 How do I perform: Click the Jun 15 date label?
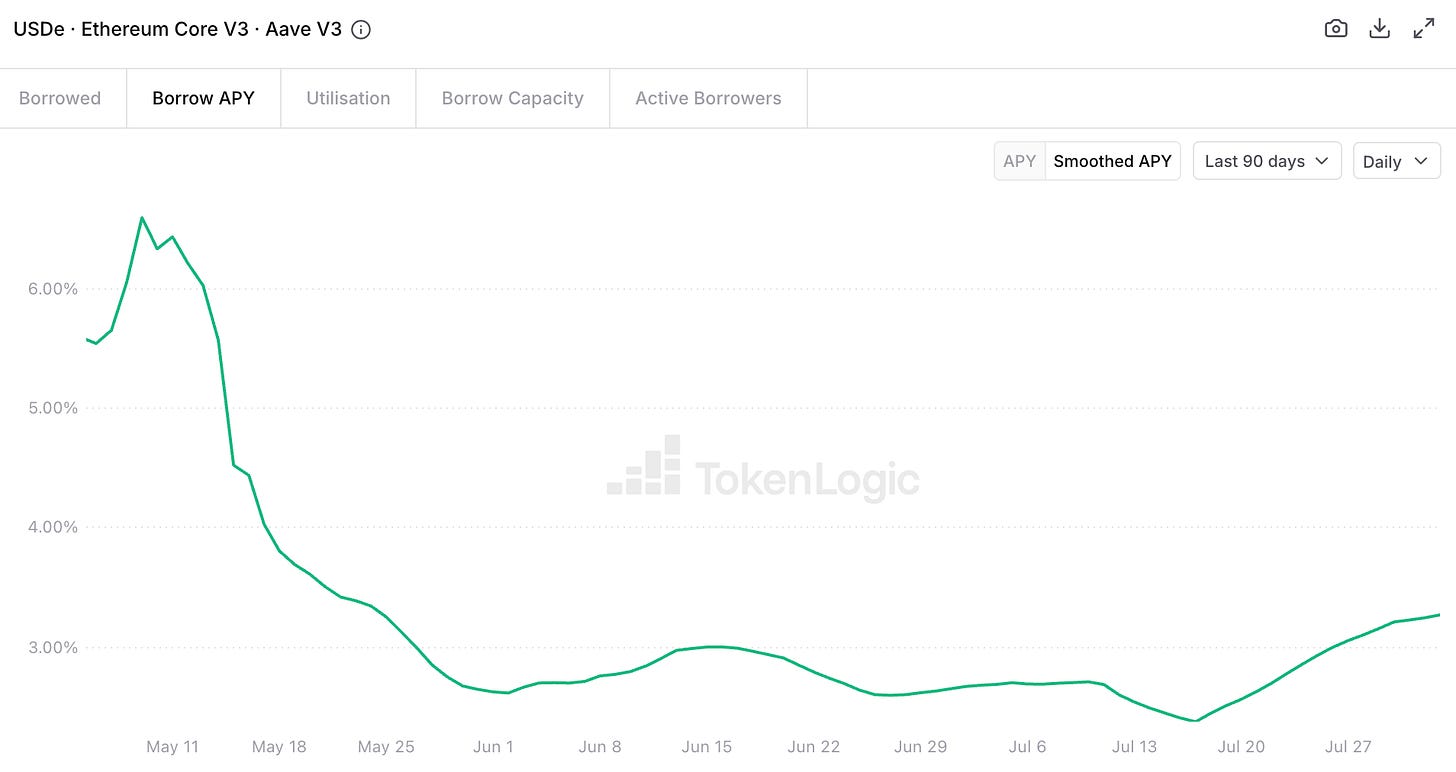pos(707,746)
